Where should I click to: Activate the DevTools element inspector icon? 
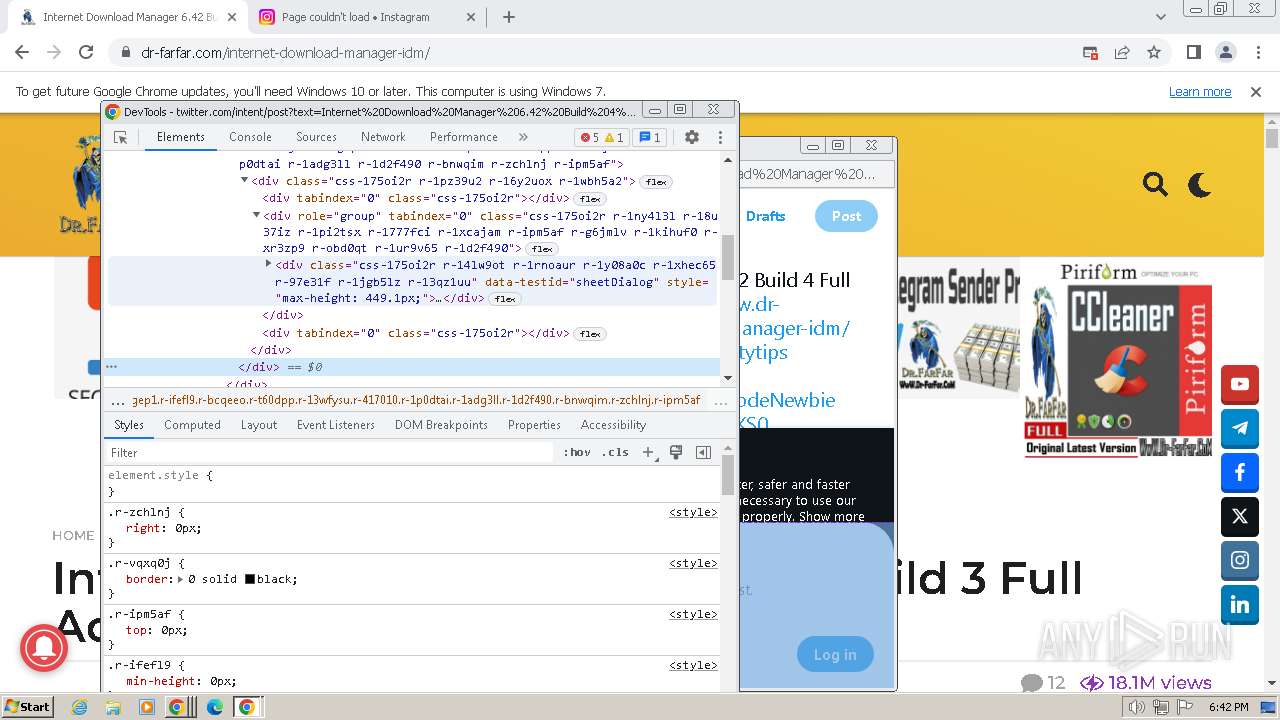click(120, 138)
